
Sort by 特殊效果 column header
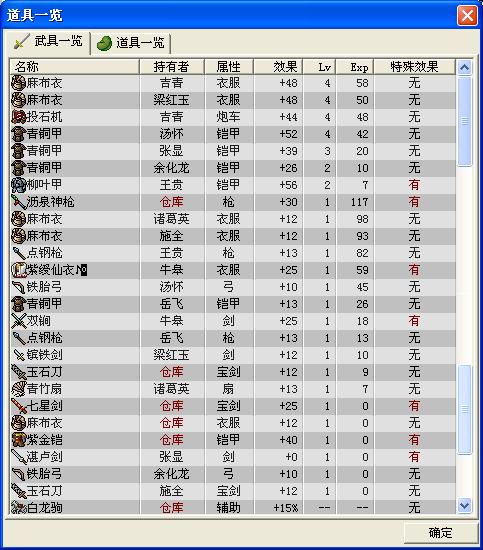click(414, 67)
